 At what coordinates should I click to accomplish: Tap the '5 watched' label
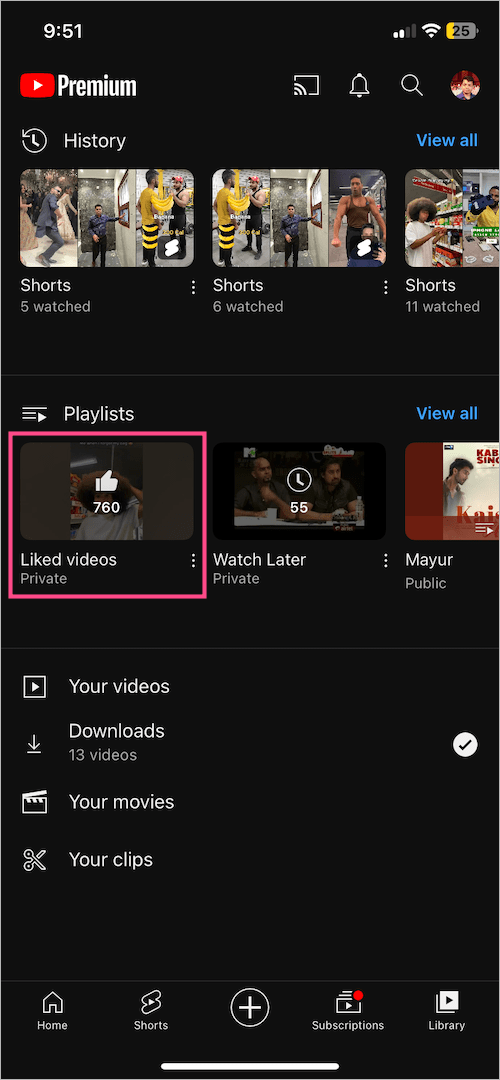click(x=55, y=307)
